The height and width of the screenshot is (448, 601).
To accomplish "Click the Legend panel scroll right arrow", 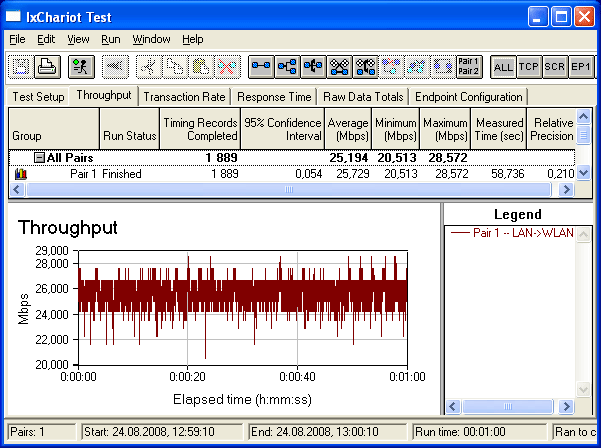I will click(x=566, y=406).
